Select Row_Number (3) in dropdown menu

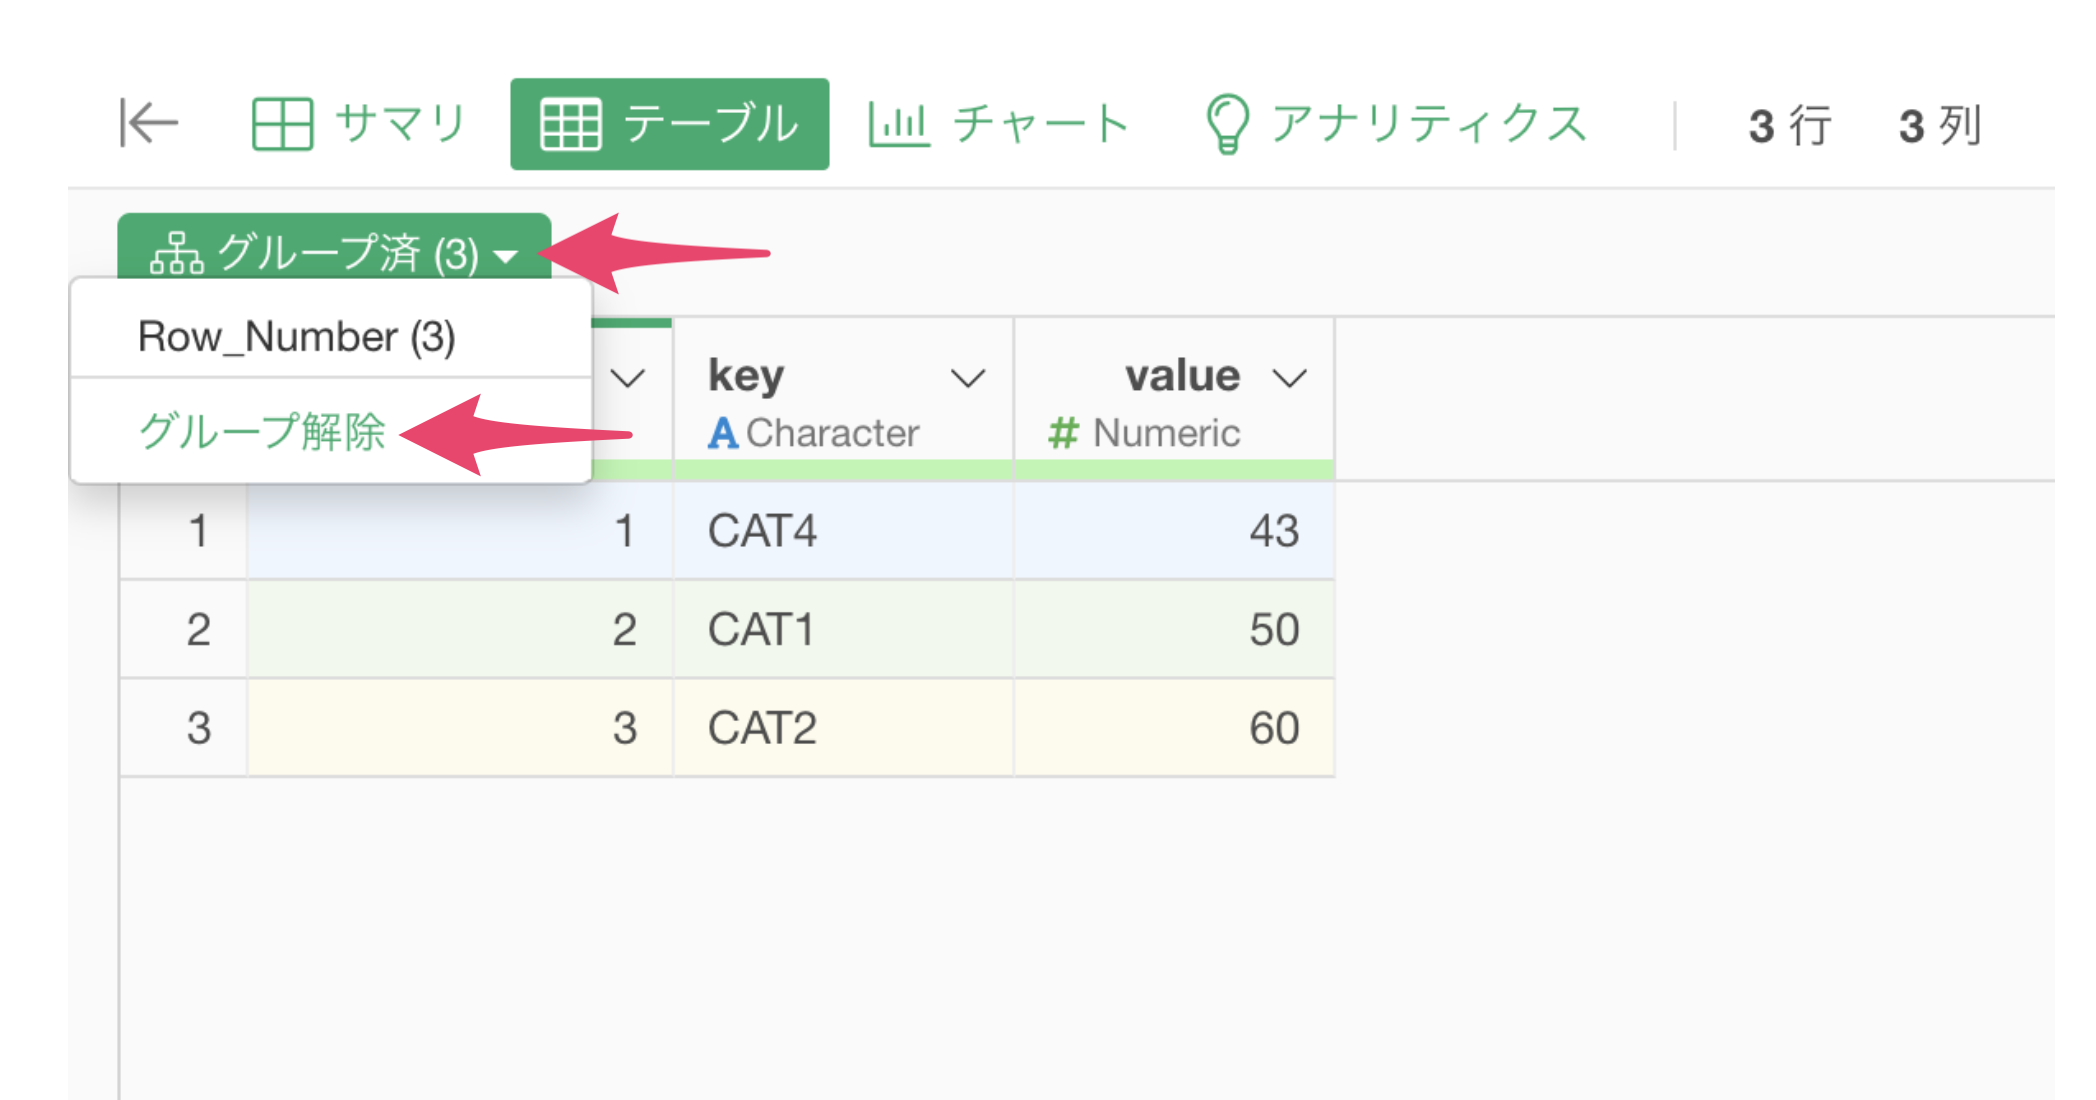(297, 337)
